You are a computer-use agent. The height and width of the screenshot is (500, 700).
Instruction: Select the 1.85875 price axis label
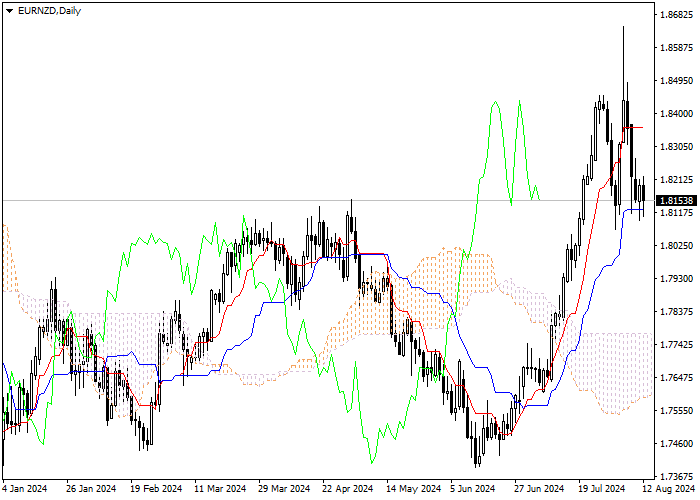677,48
